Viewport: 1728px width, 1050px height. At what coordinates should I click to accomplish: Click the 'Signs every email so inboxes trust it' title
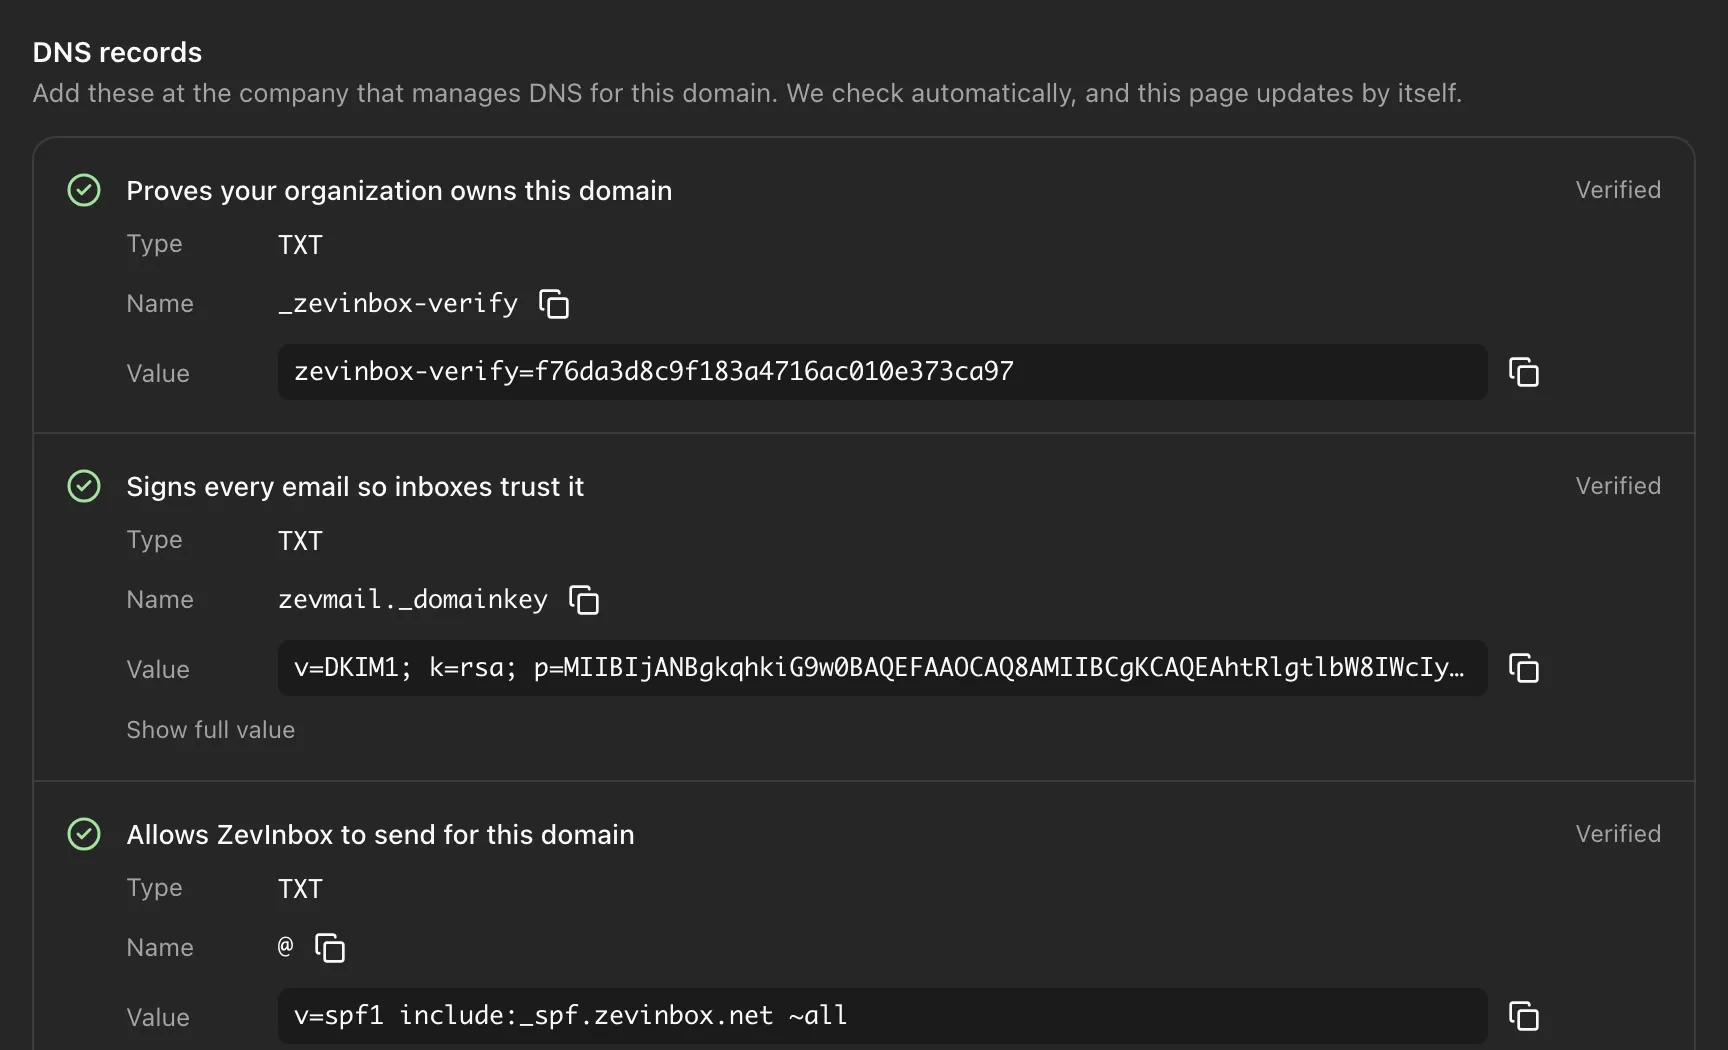point(355,487)
